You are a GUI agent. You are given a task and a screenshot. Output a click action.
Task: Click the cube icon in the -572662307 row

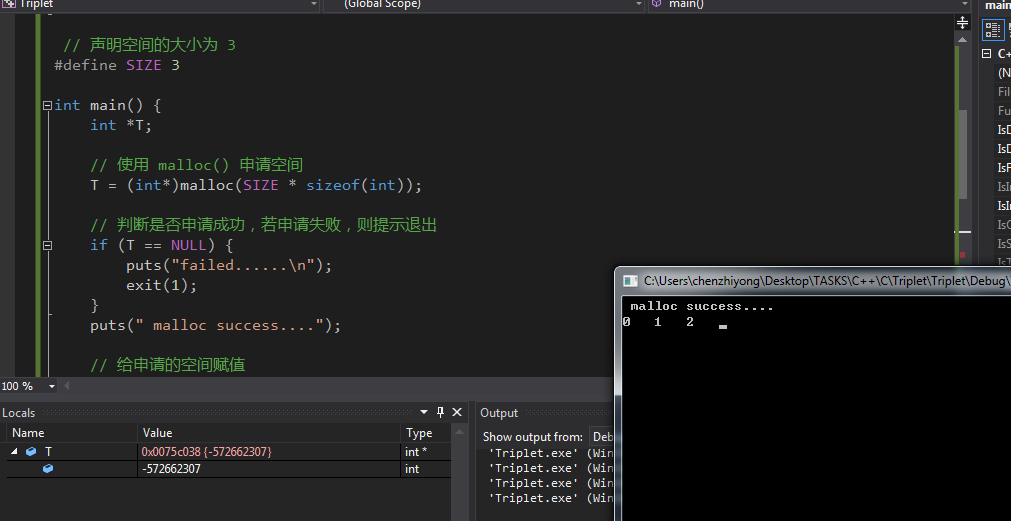[48, 469]
